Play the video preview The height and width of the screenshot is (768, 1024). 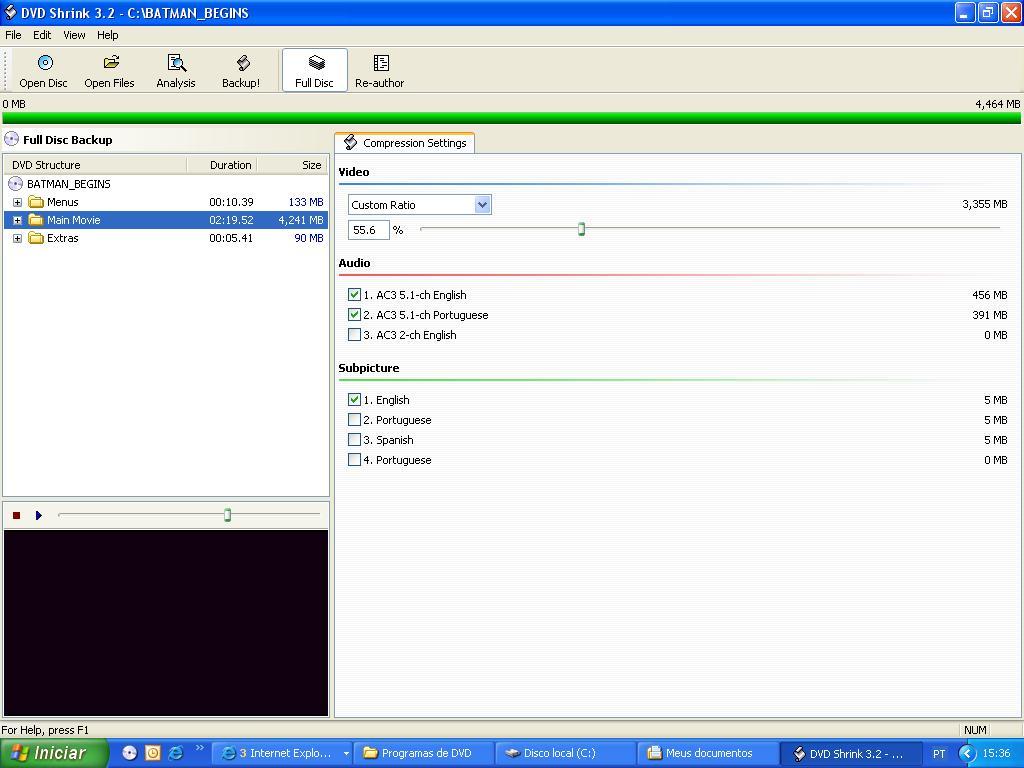click(x=39, y=515)
